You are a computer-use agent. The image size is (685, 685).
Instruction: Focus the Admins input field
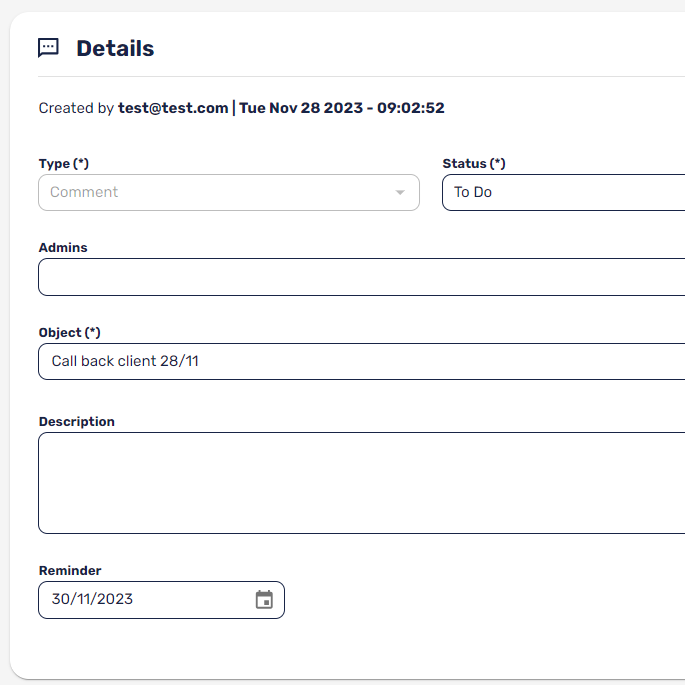pyautogui.click(x=361, y=277)
